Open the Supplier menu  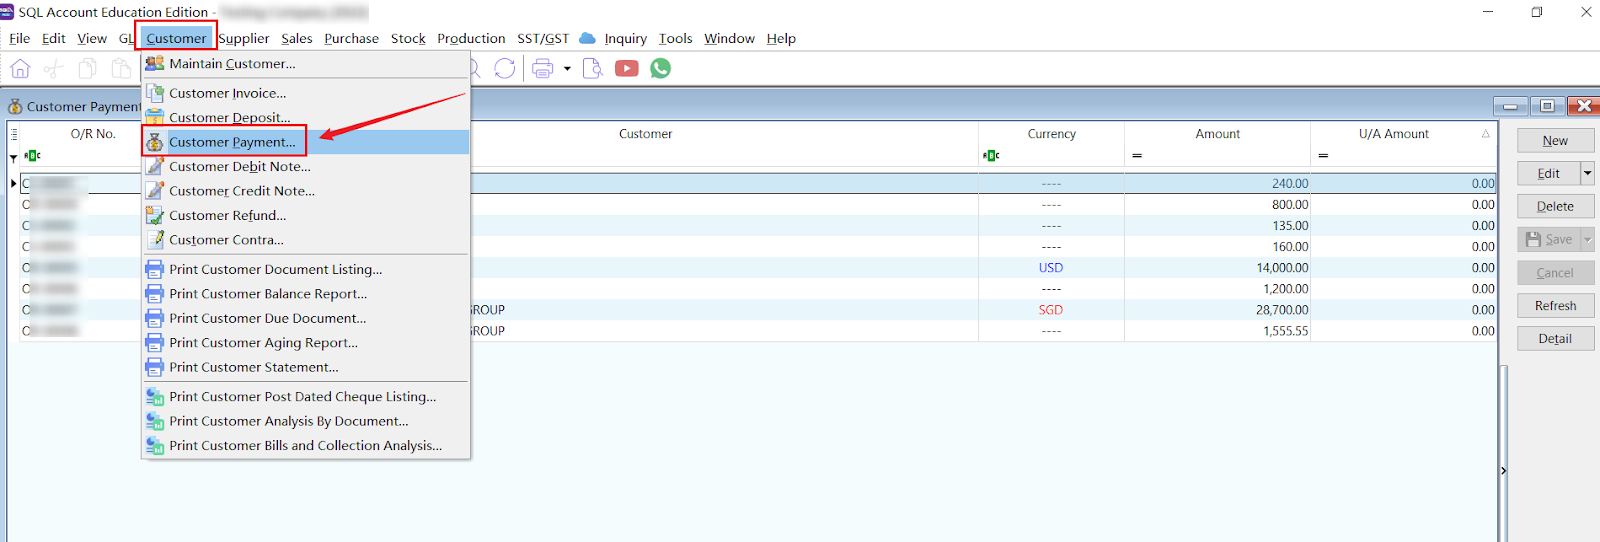coord(244,38)
